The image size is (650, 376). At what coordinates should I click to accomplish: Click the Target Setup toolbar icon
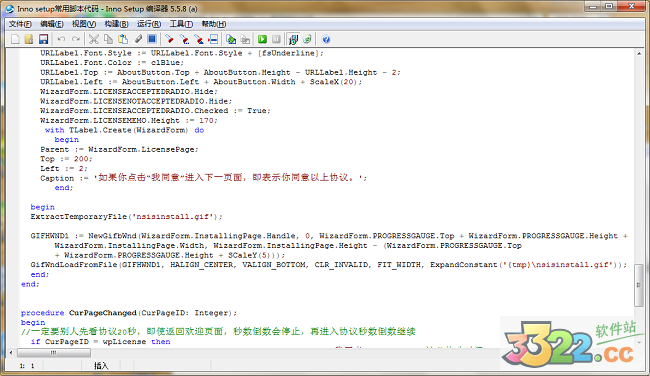coord(293,39)
